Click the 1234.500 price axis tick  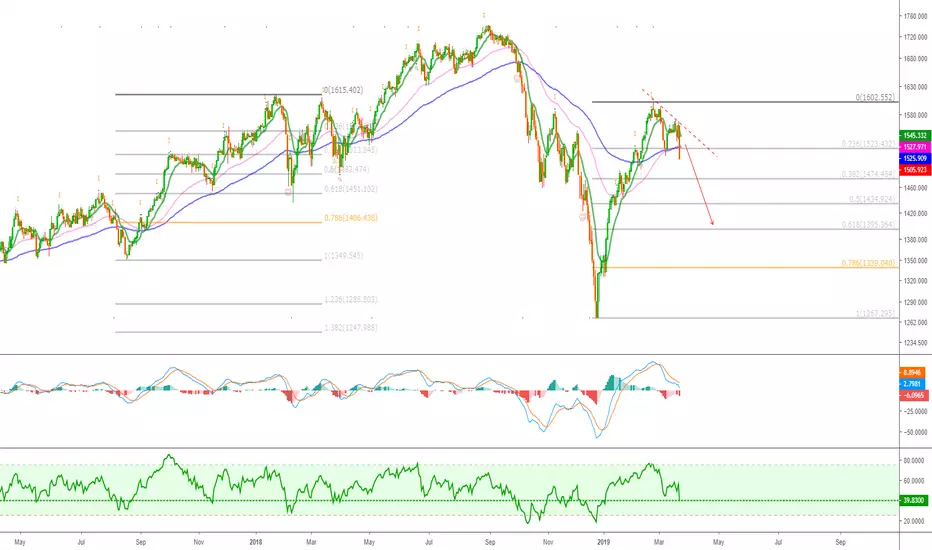pyautogui.click(x=915, y=342)
